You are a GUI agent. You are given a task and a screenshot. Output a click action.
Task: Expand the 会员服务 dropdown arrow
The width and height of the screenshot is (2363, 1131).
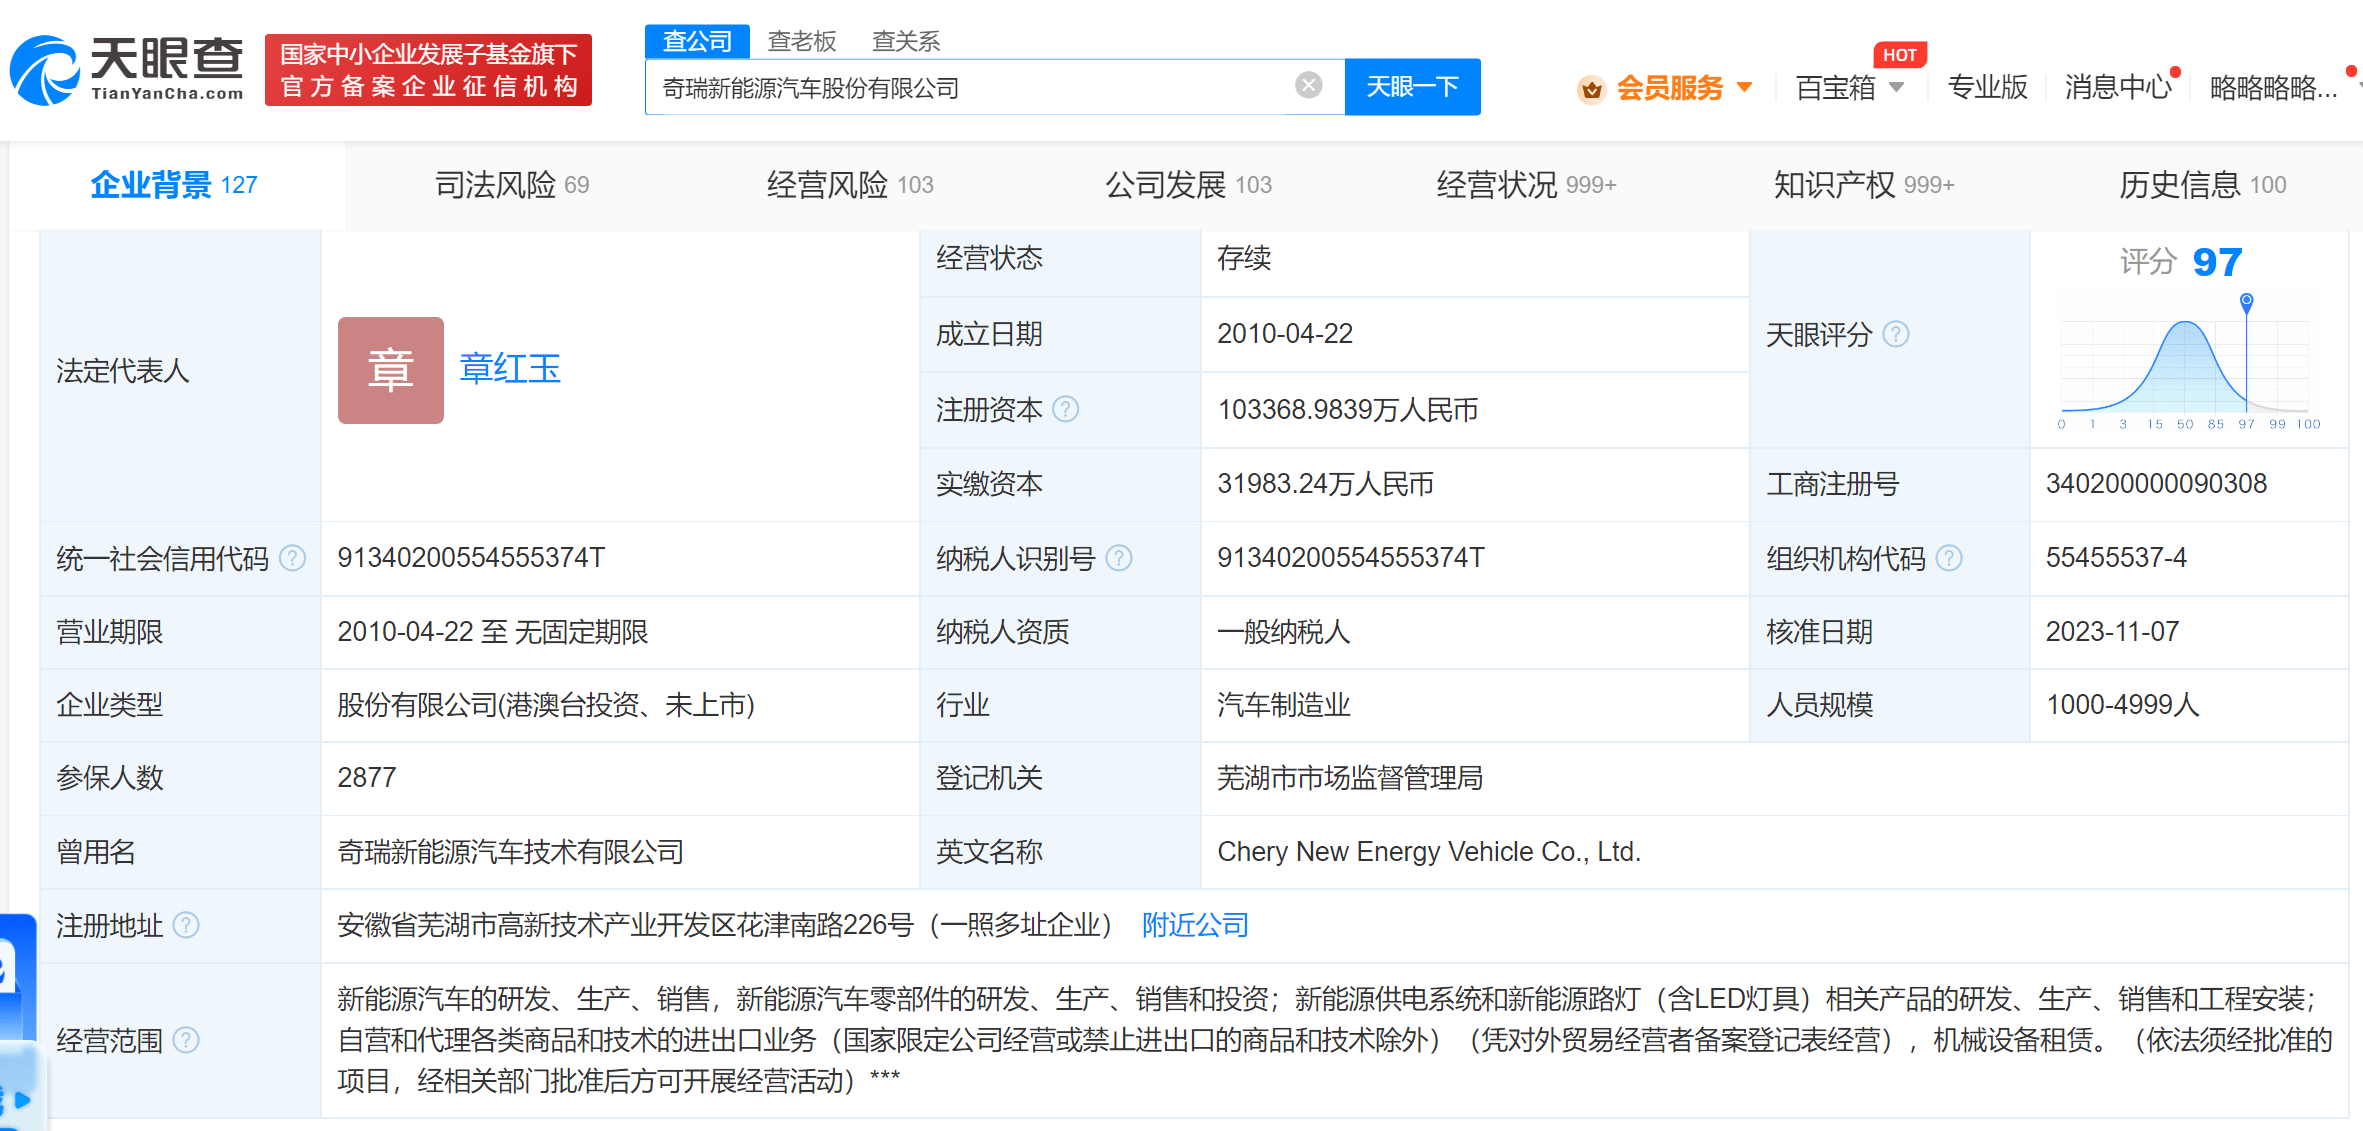[x=1745, y=87]
